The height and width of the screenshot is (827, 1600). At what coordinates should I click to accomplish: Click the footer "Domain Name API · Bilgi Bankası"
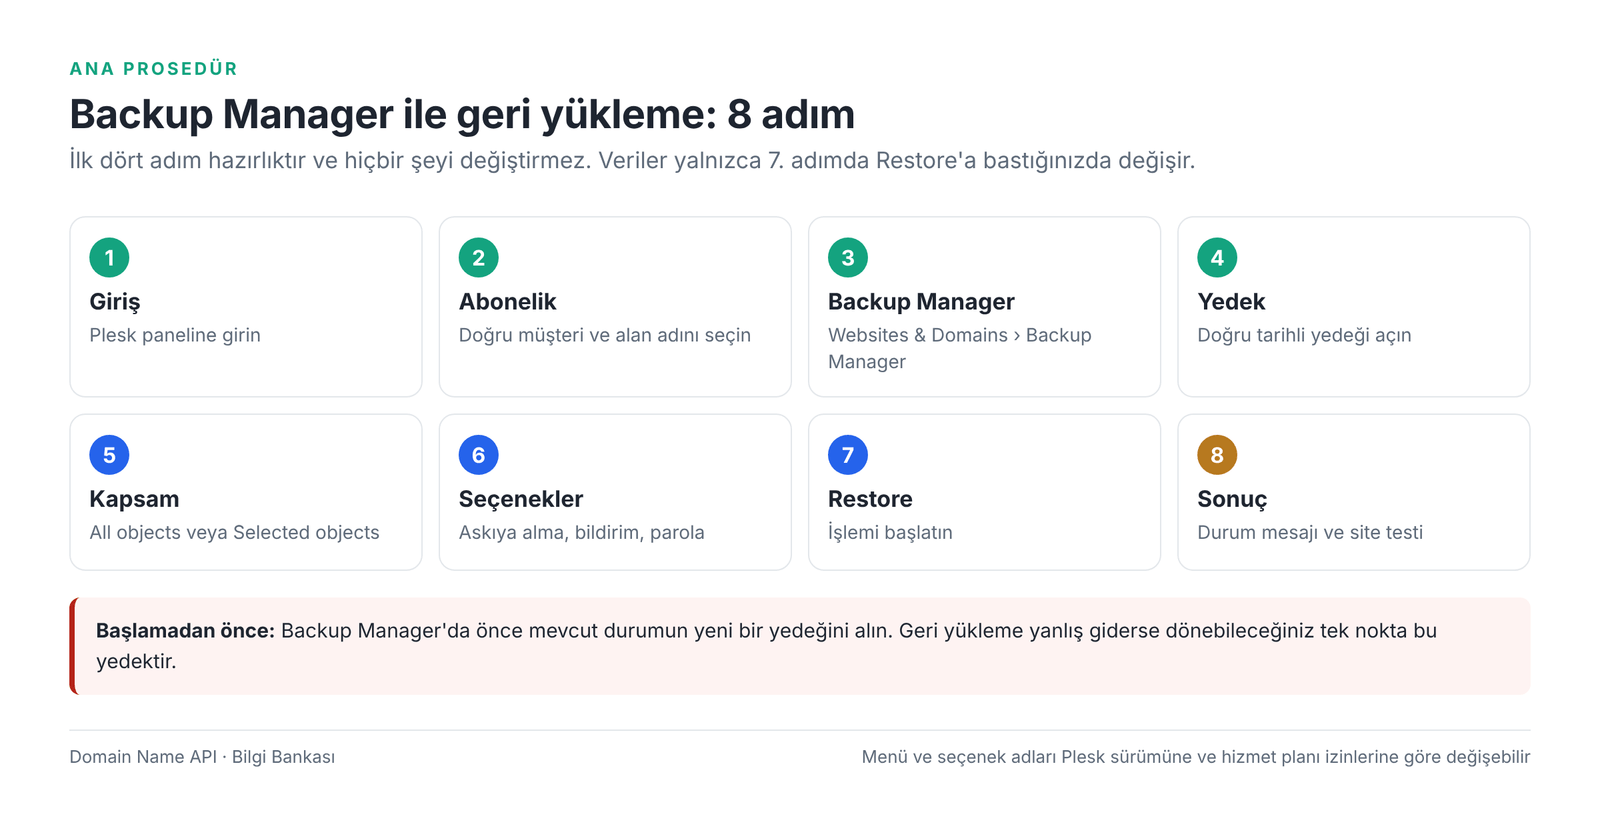(x=202, y=757)
